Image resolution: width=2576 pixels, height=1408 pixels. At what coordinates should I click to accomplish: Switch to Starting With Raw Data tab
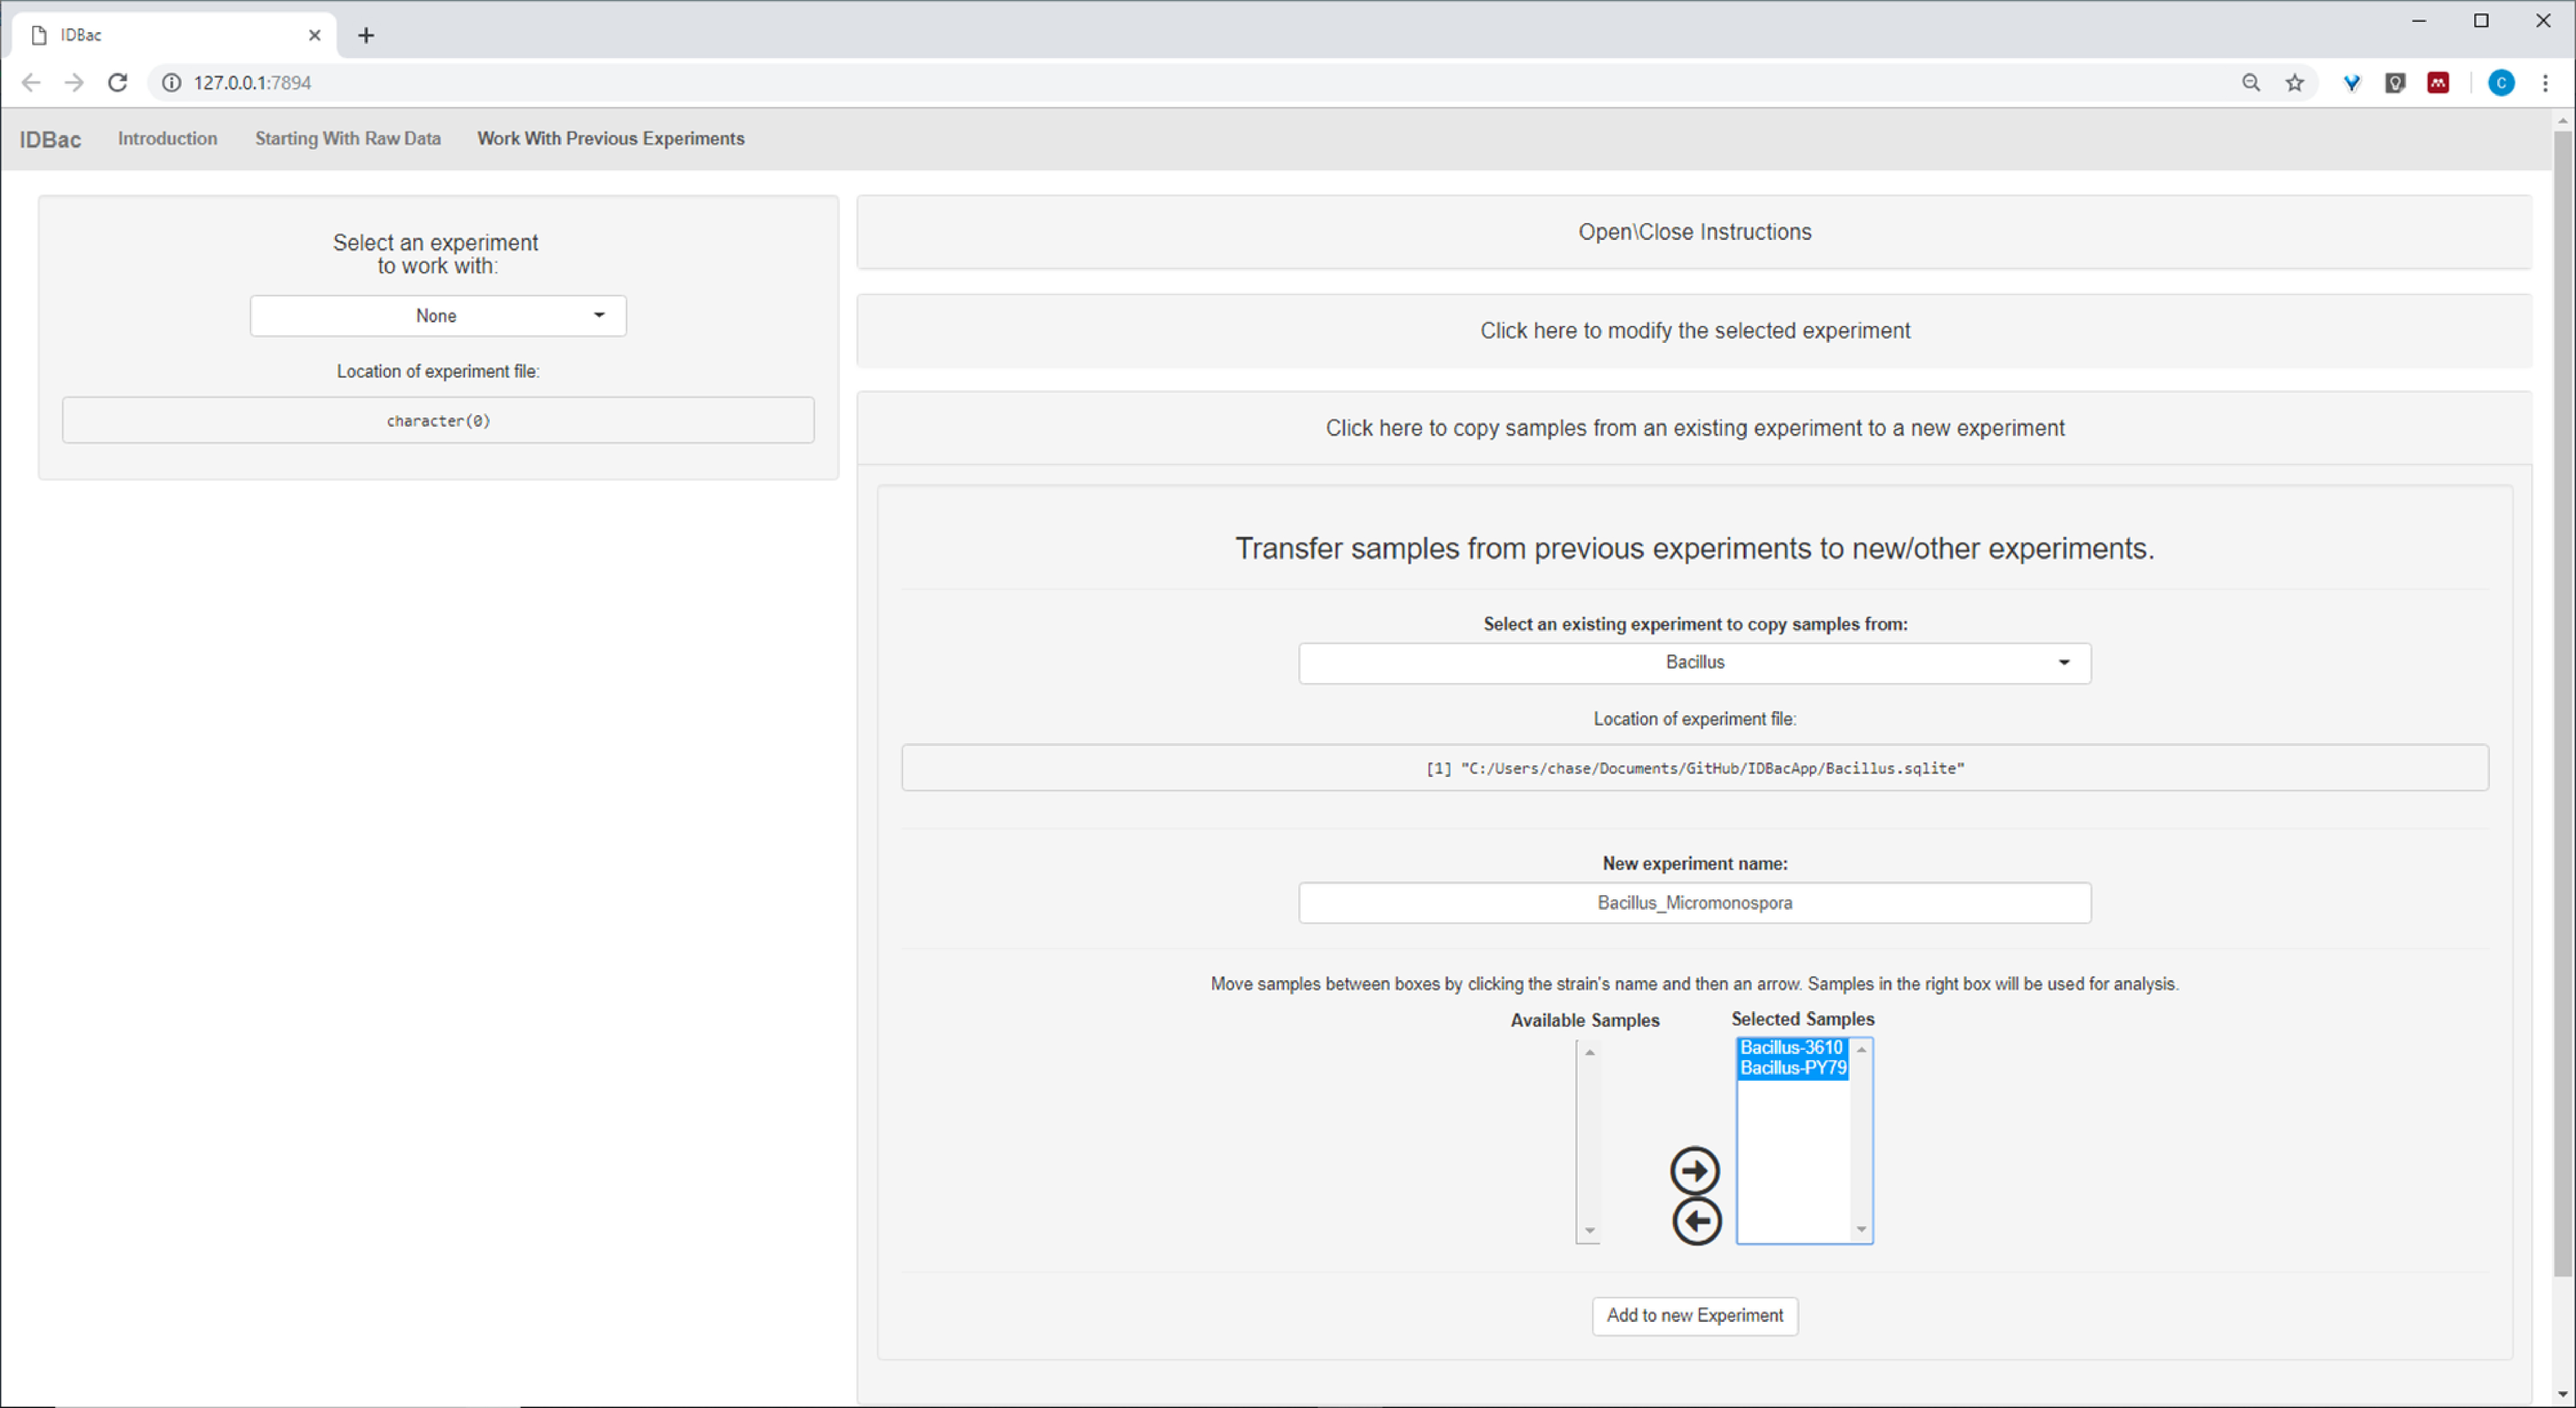[347, 139]
